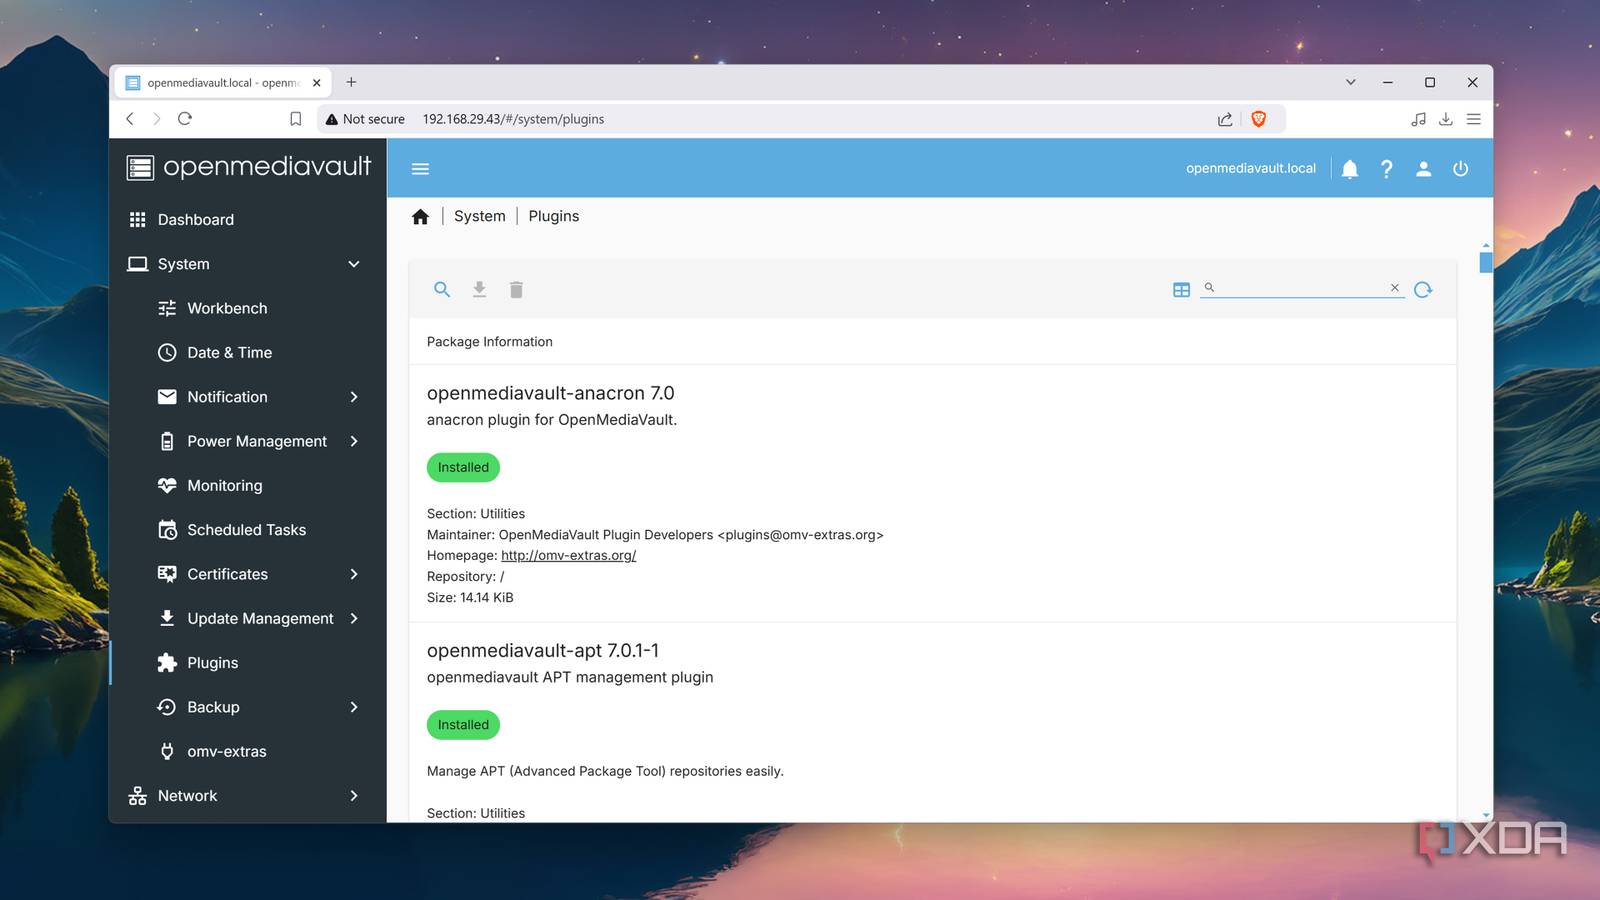Click the Plugins puzzle piece icon

tap(167, 663)
